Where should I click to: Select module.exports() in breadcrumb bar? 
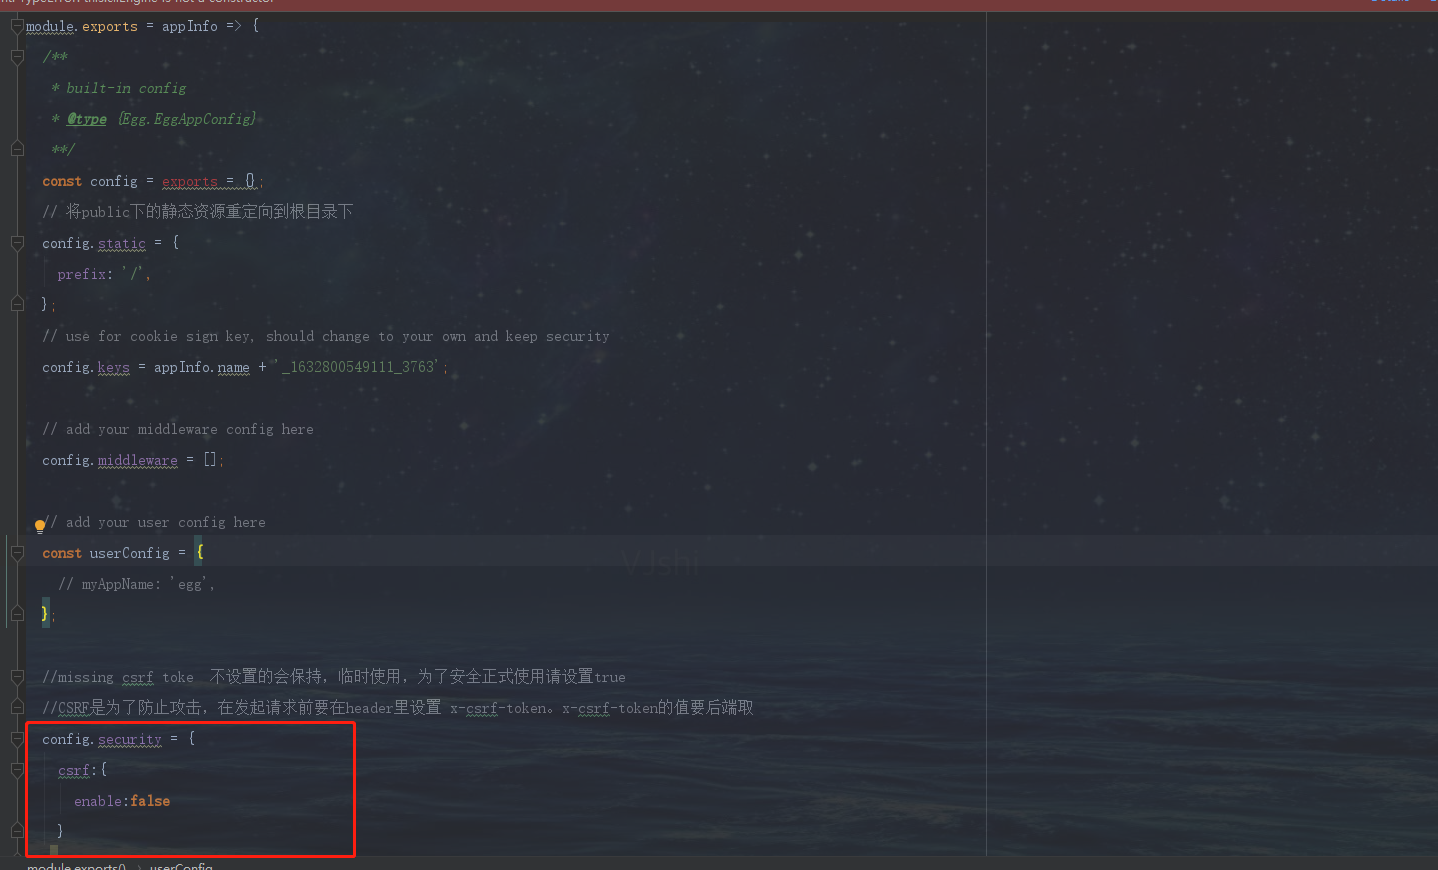pyautogui.click(x=76, y=865)
